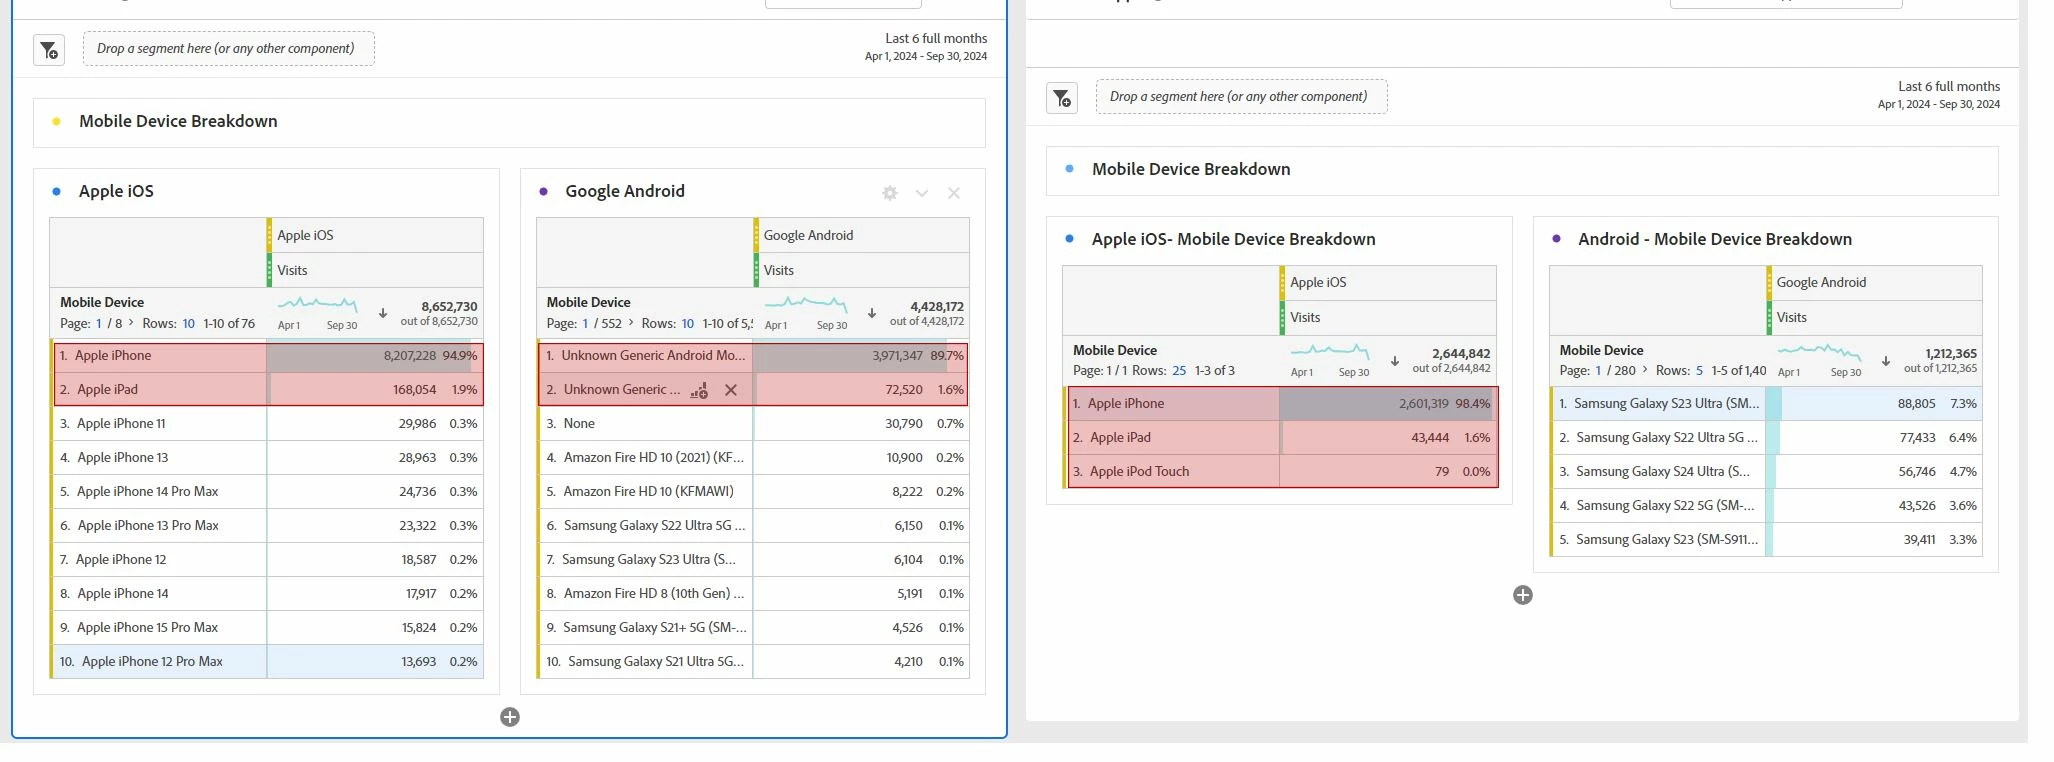Select Apple iPhone 11 row
The image size is (2054, 762).
click(267, 424)
